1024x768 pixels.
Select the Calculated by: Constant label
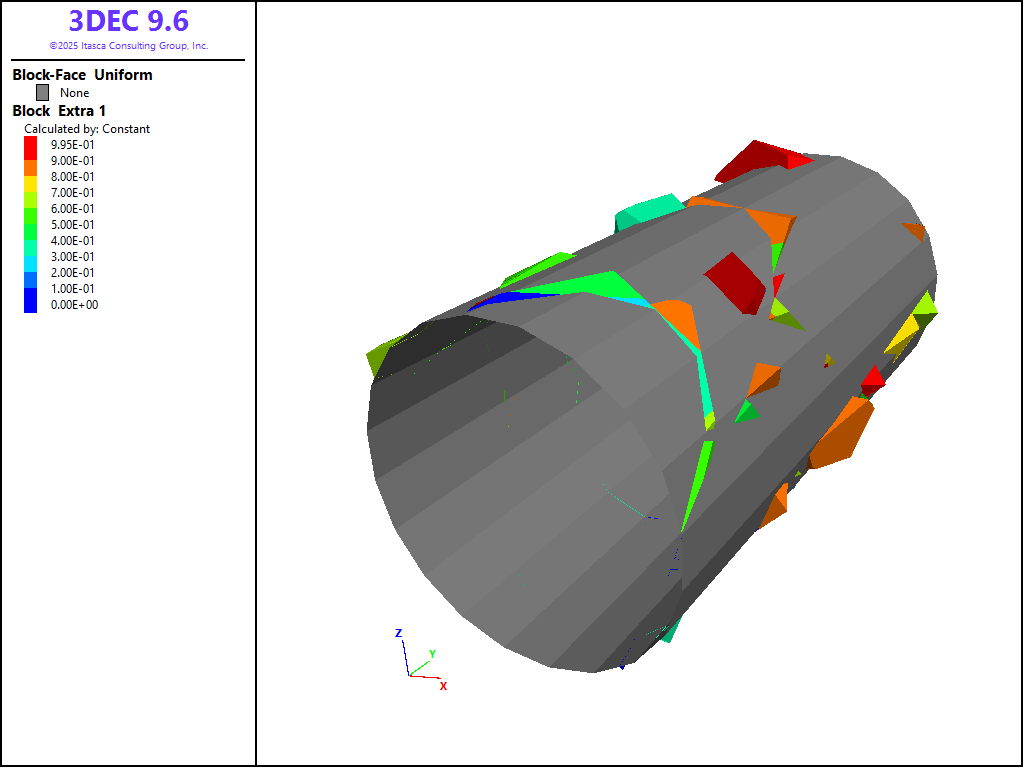pos(87,129)
